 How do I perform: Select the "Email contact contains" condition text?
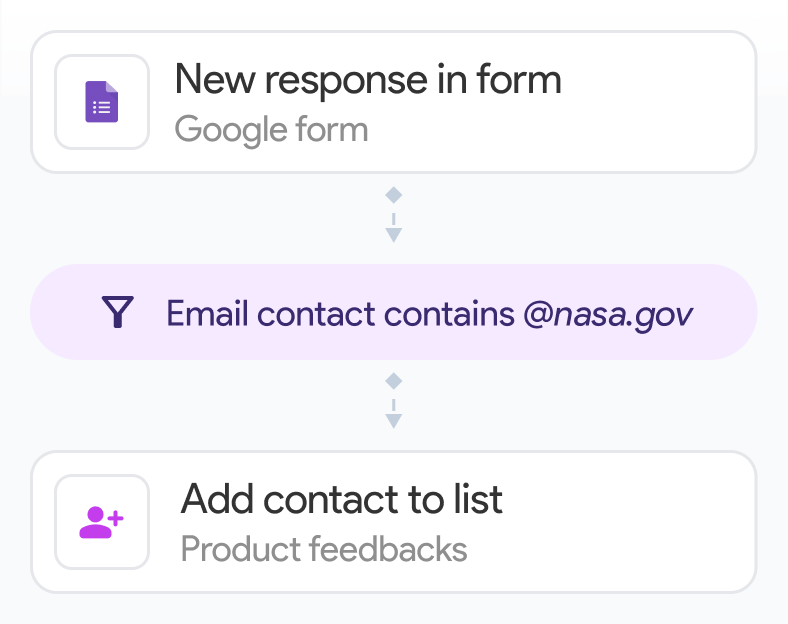pyautogui.click(x=340, y=313)
